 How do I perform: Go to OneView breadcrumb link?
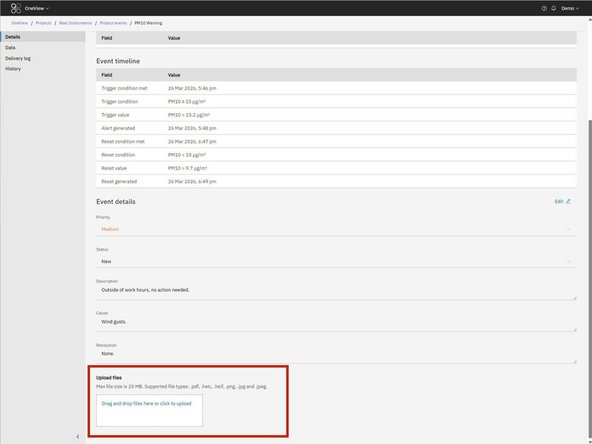[20, 23]
